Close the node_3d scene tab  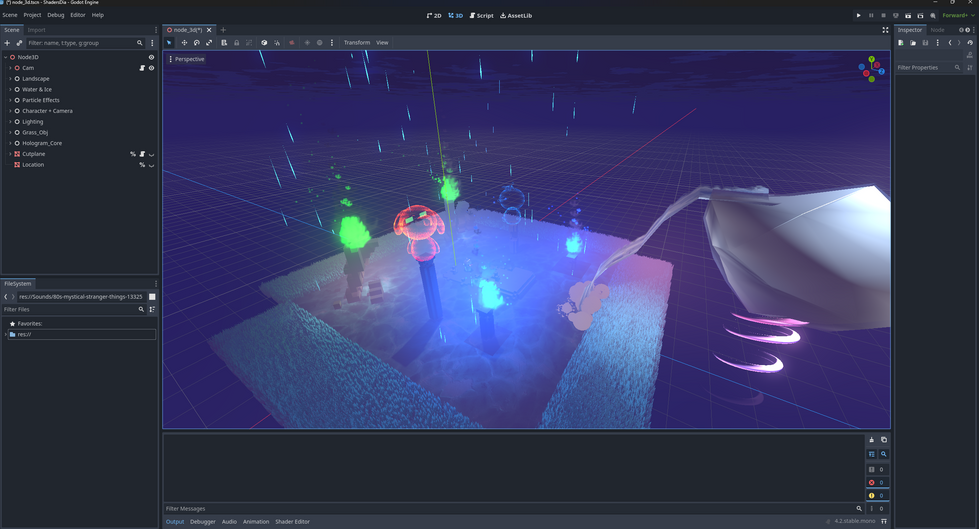click(x=209, y=30)
